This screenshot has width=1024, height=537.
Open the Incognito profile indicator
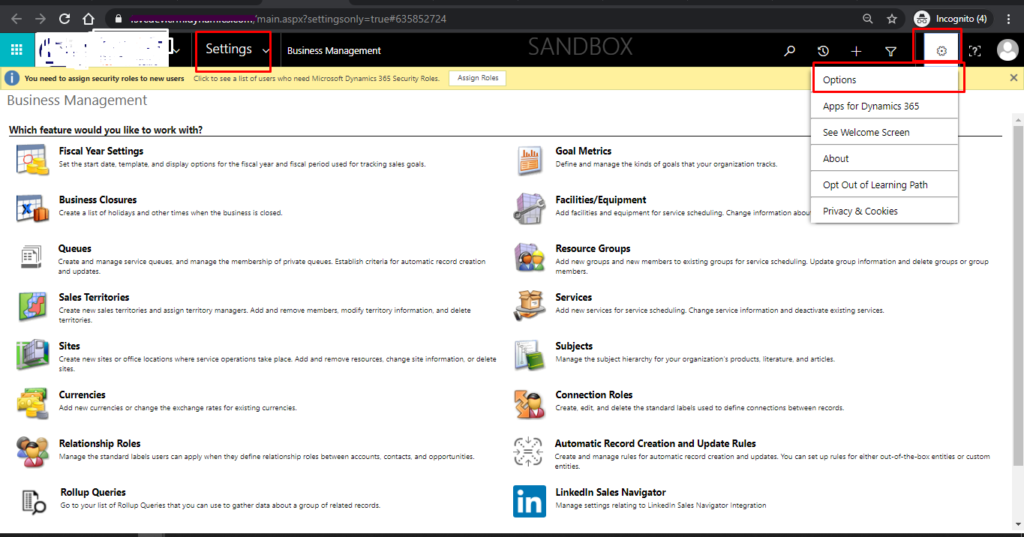pos(950,19)
